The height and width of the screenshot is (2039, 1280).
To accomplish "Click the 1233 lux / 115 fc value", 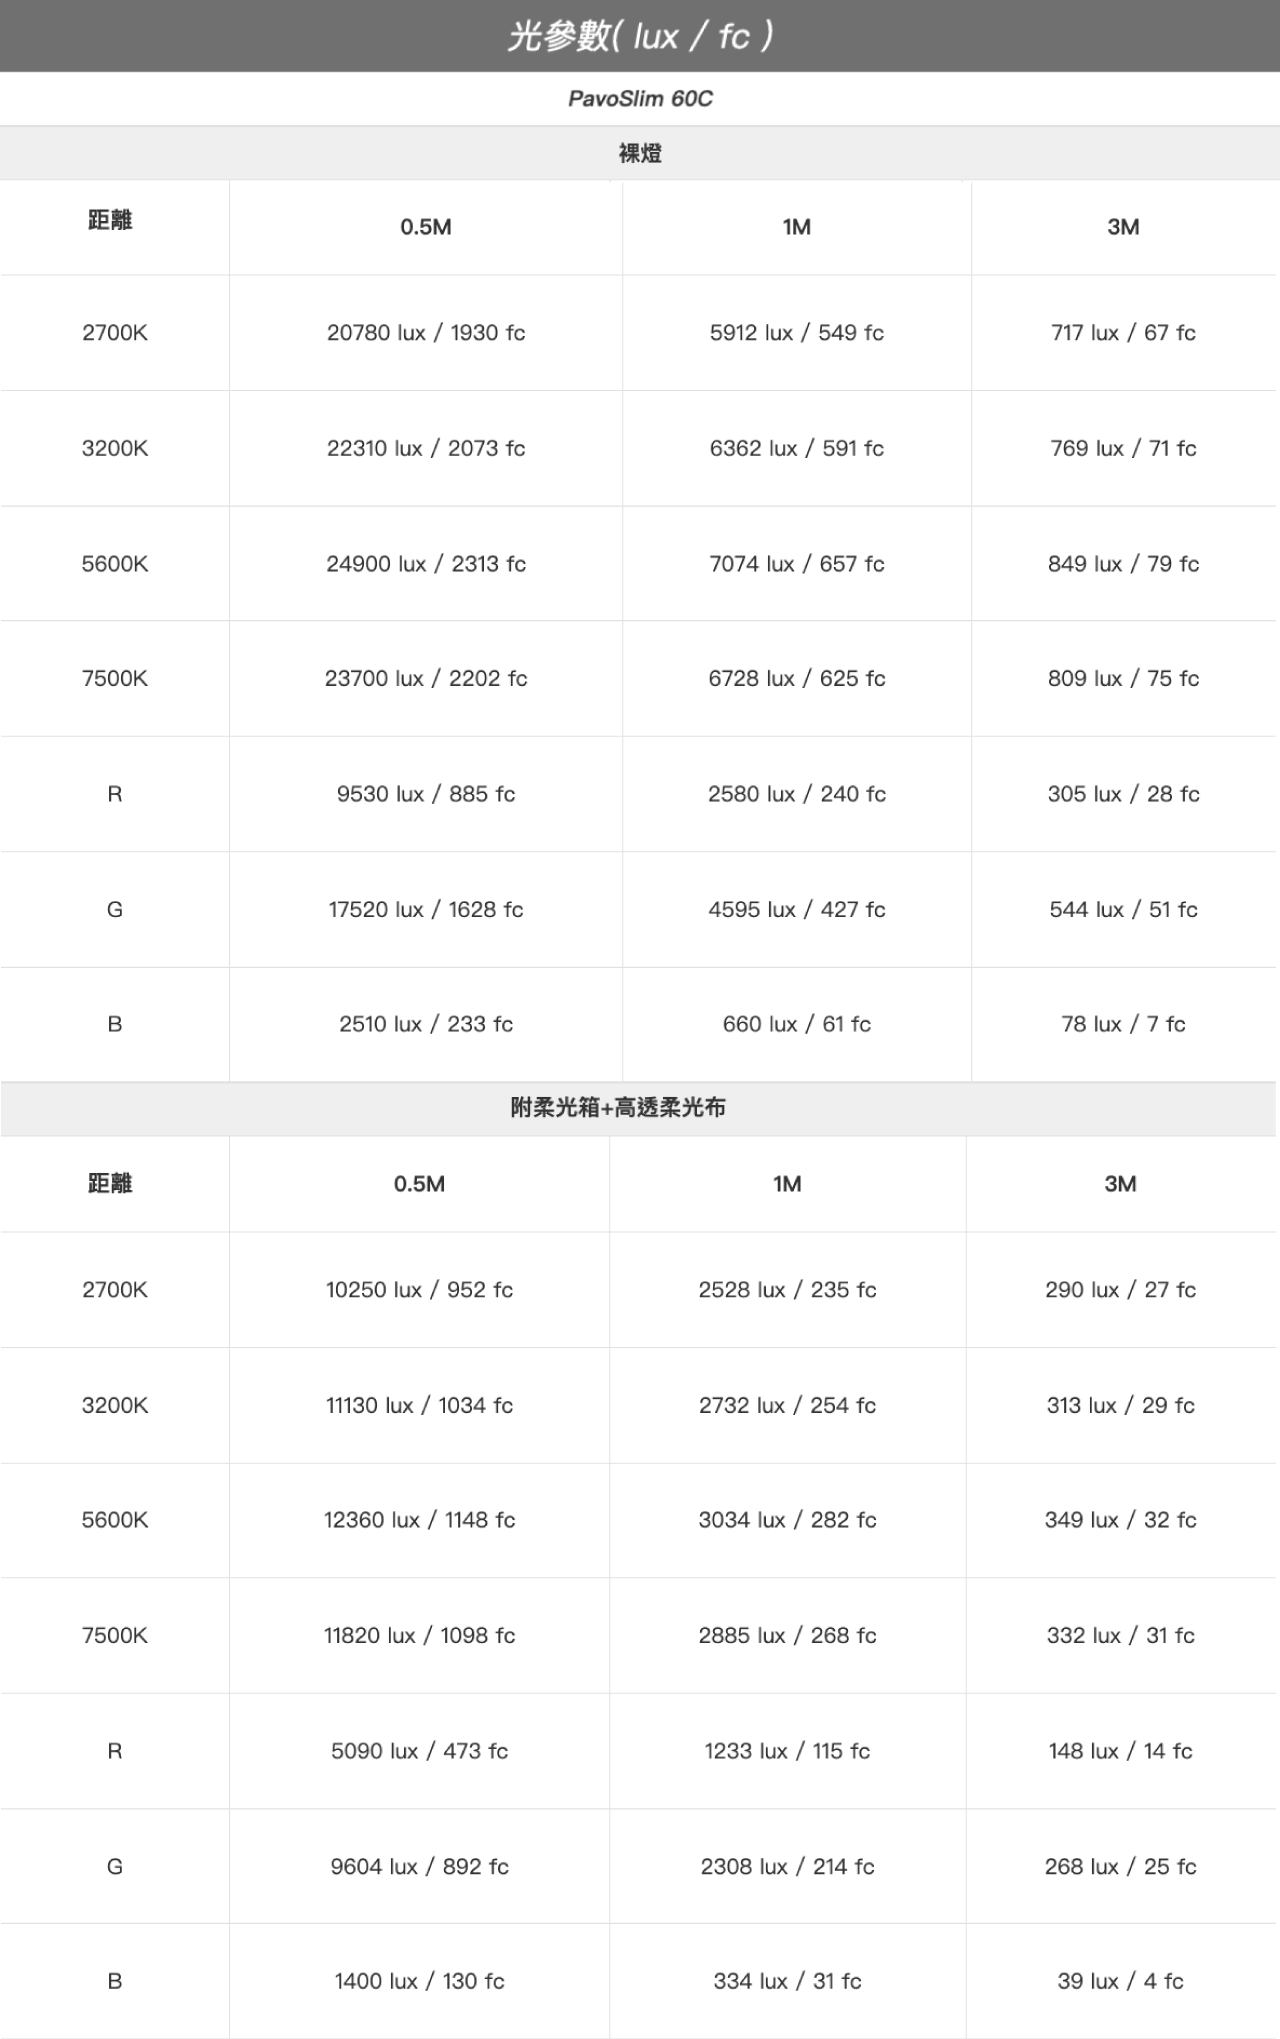I will [x=787, y=1751].
